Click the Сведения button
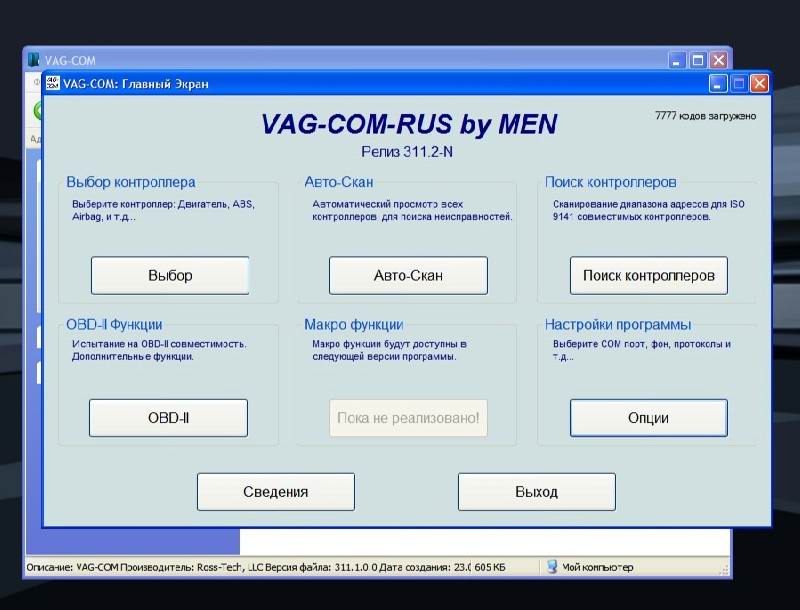Viewport: 800px width, 610px height. 276,492
